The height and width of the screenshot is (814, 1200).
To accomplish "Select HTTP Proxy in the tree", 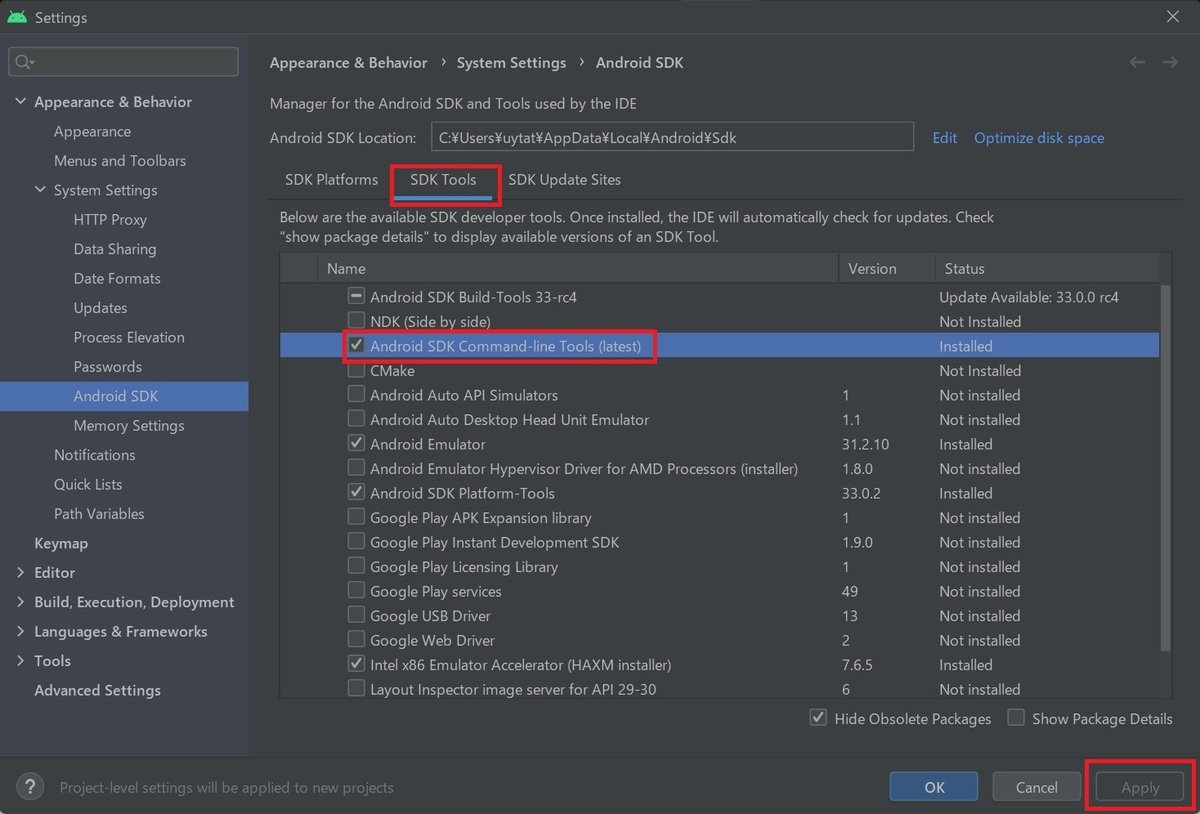I will coord(110,220).
